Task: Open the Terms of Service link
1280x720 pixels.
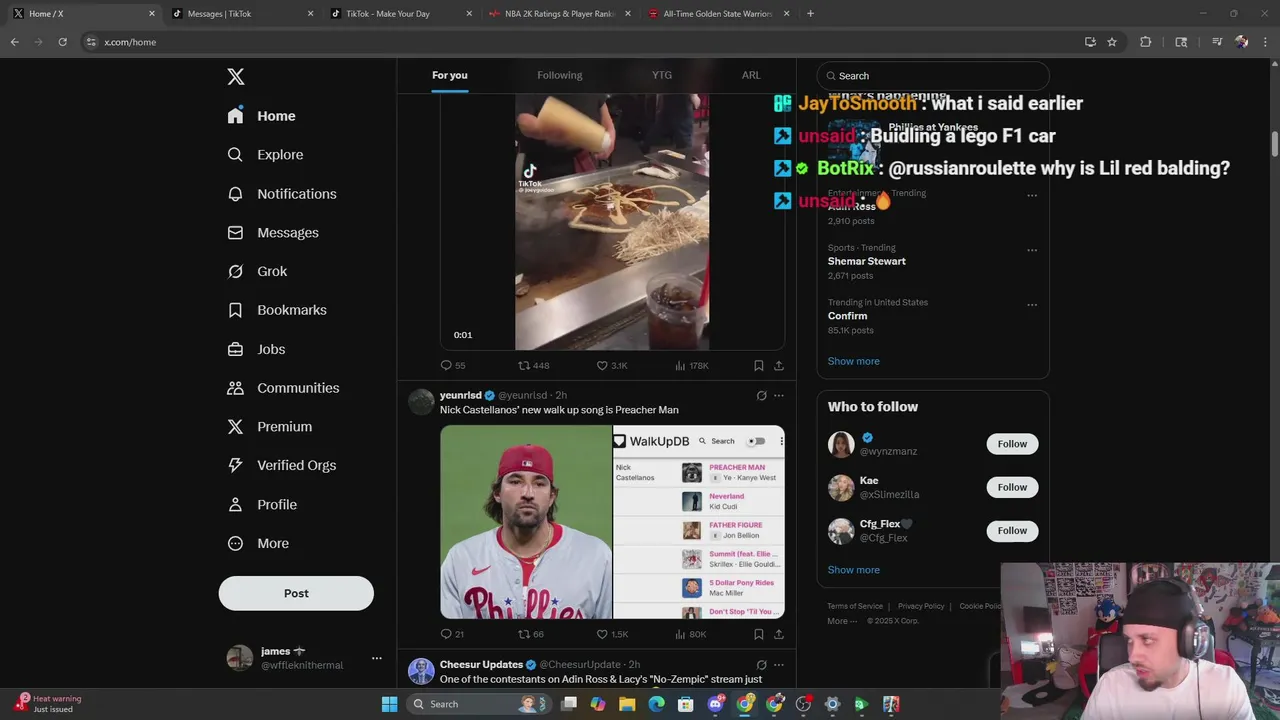Action: point(855,606)
